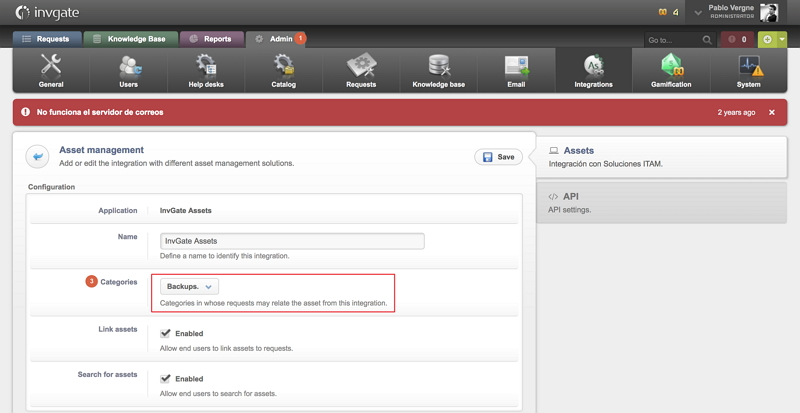The image size is (800, 413).
Task: Click the search magnifier icon in Go to
Action: [x=707, y=39]
